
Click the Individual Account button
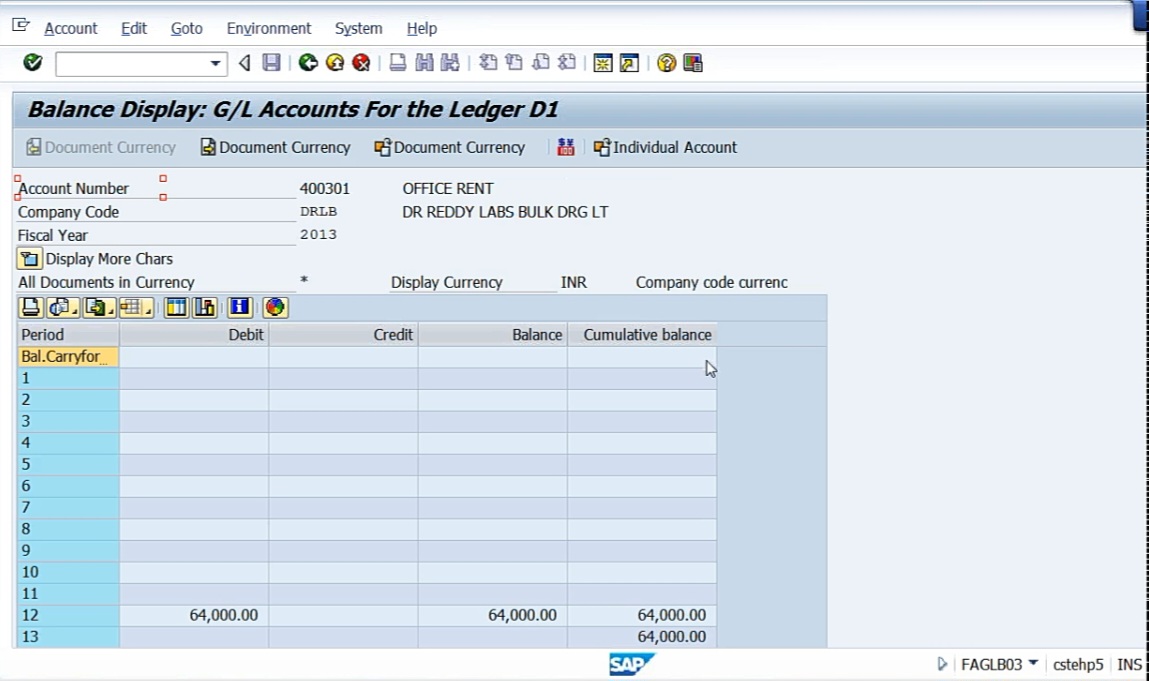click(665, 147)
